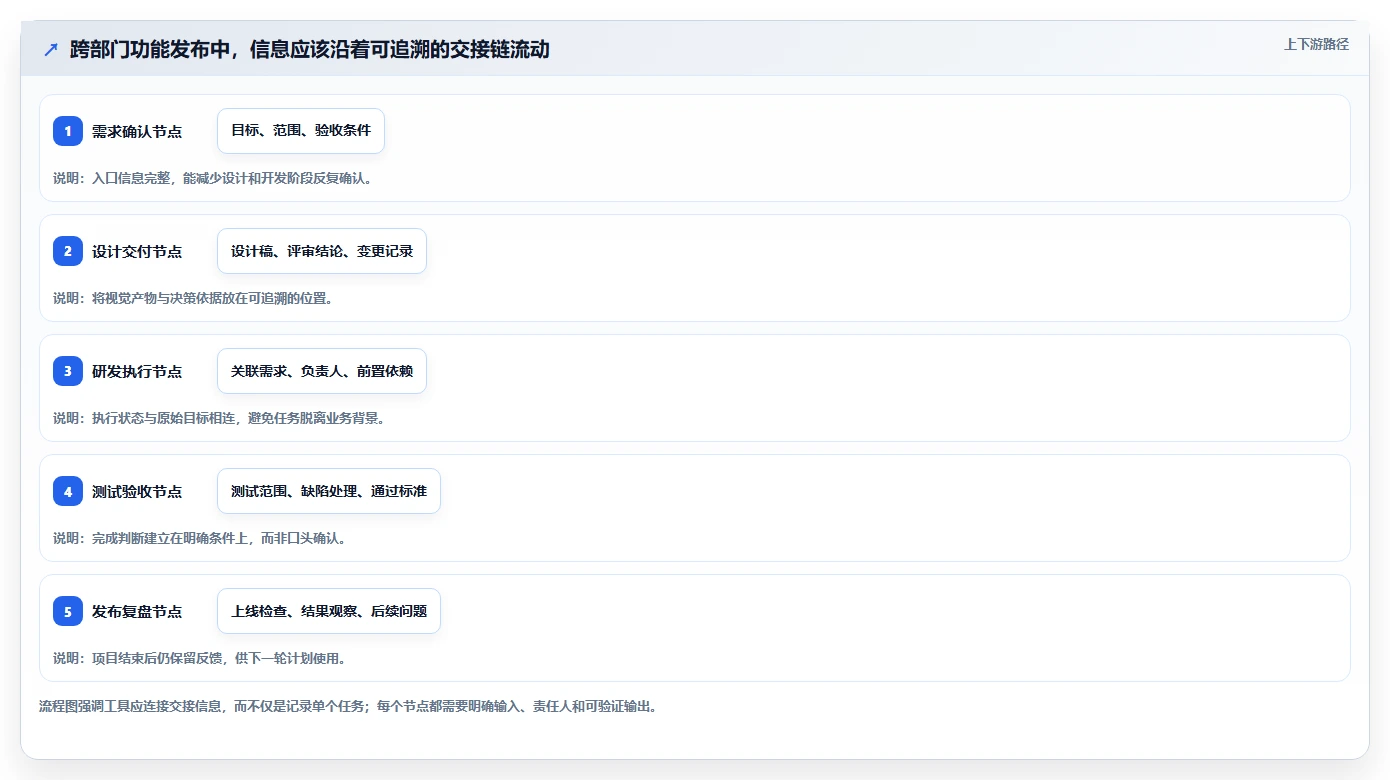The image size is (1390, 780).
Task: Click the note starting 说明:入口信息完整
Action: pyautogui.click(x=213, y=178)
